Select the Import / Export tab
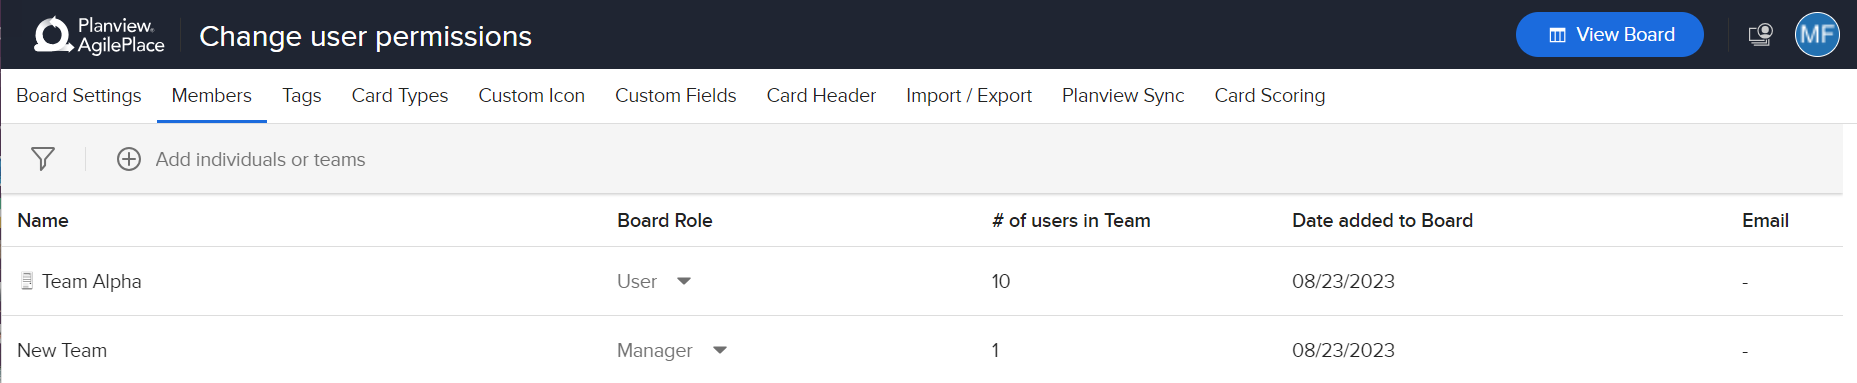 [x=969, y=96]
